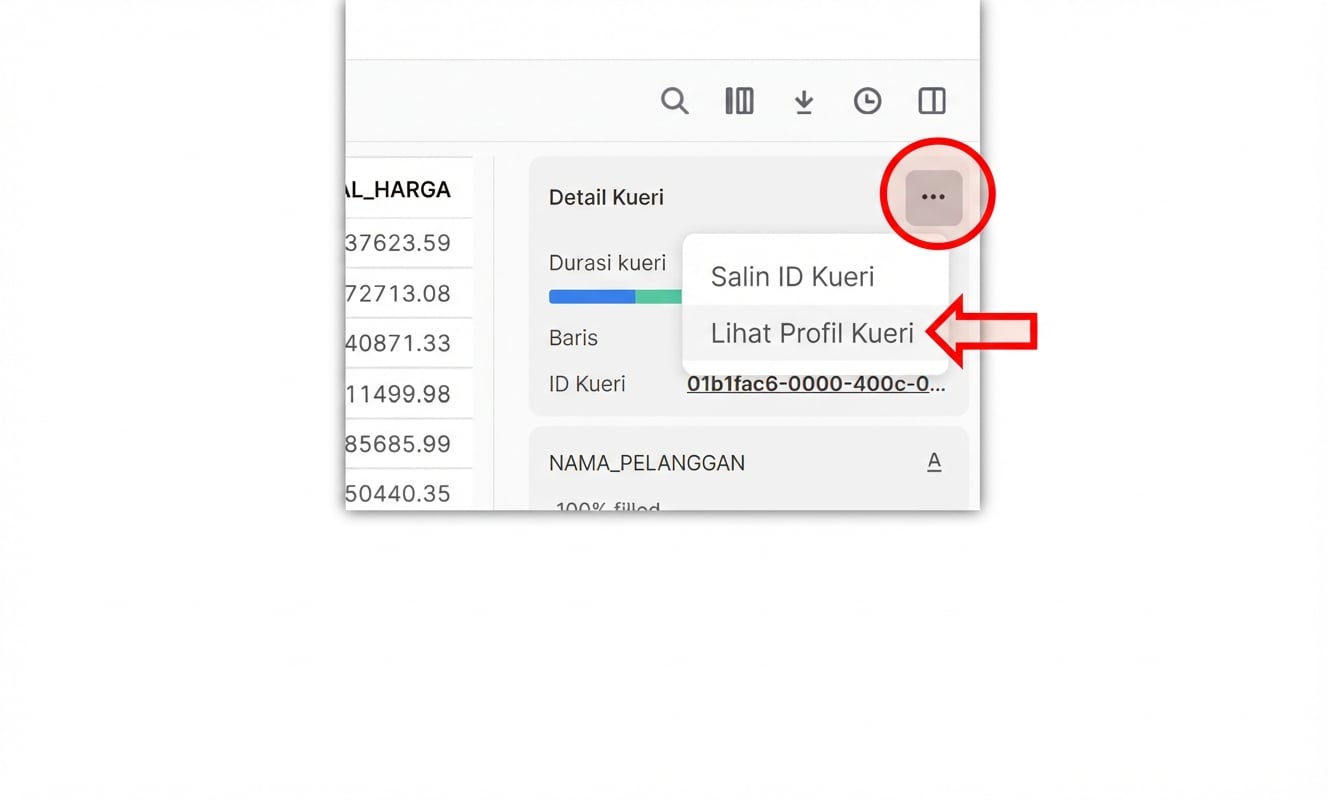Select the columns display icon
Image resolution: width=1328 pixels, height=800 pixels.
tap(739, 101)
